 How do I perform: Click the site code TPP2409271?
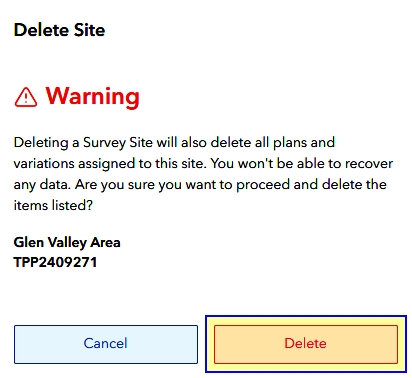(x=55, y=262)
